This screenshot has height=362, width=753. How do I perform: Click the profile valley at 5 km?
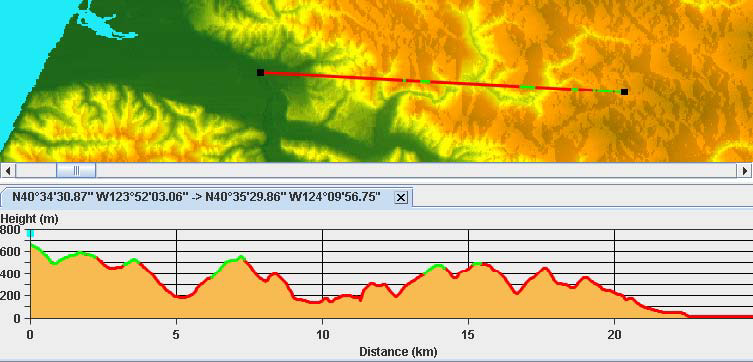(182, 297)
